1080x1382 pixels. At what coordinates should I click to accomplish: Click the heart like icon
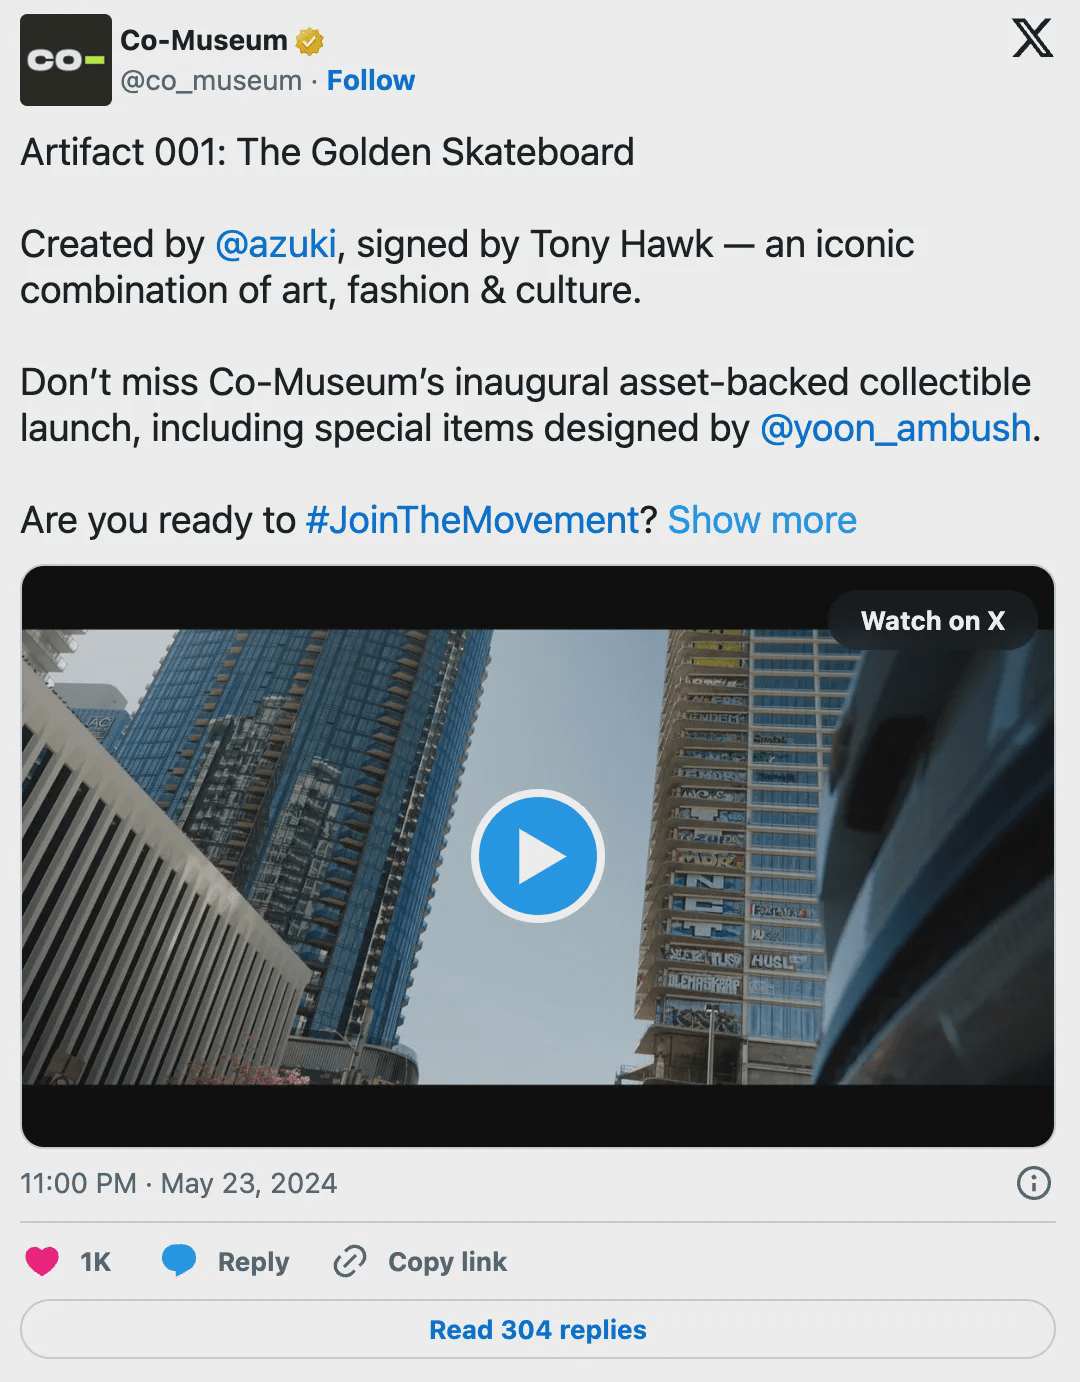coord(42,1262)
